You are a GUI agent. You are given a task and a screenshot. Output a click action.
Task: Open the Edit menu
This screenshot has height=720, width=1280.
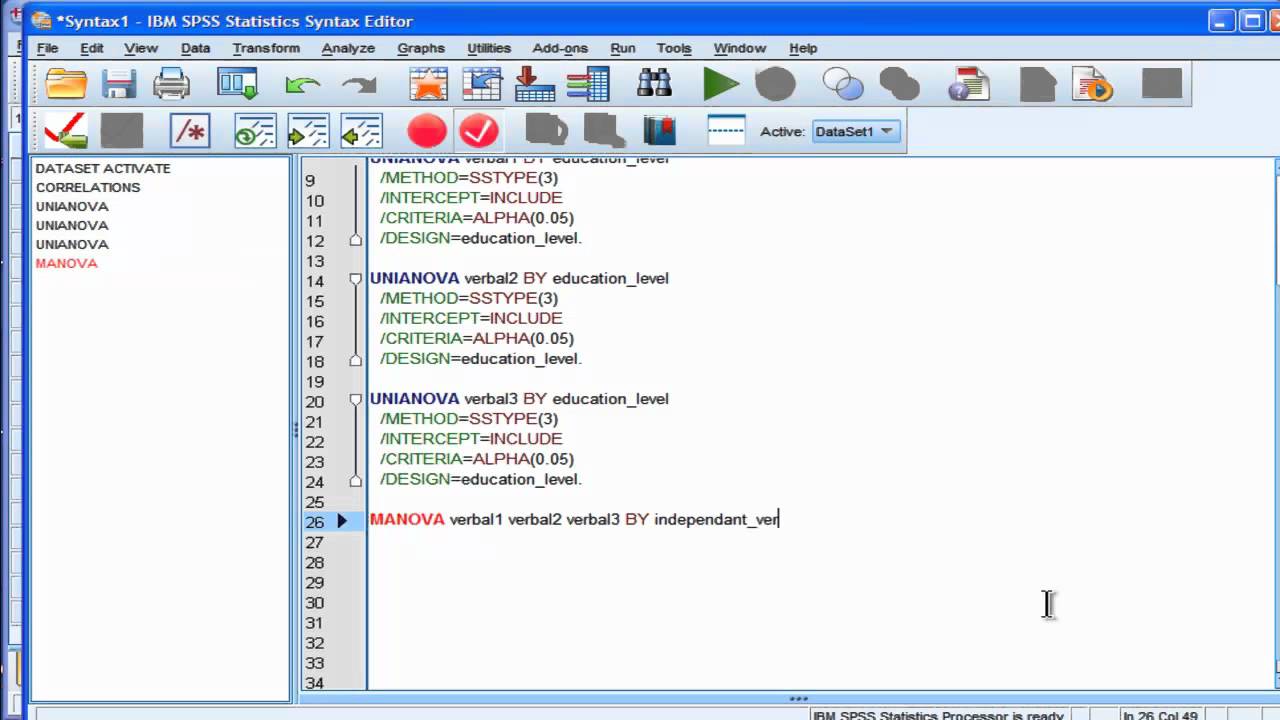[92, 48]
